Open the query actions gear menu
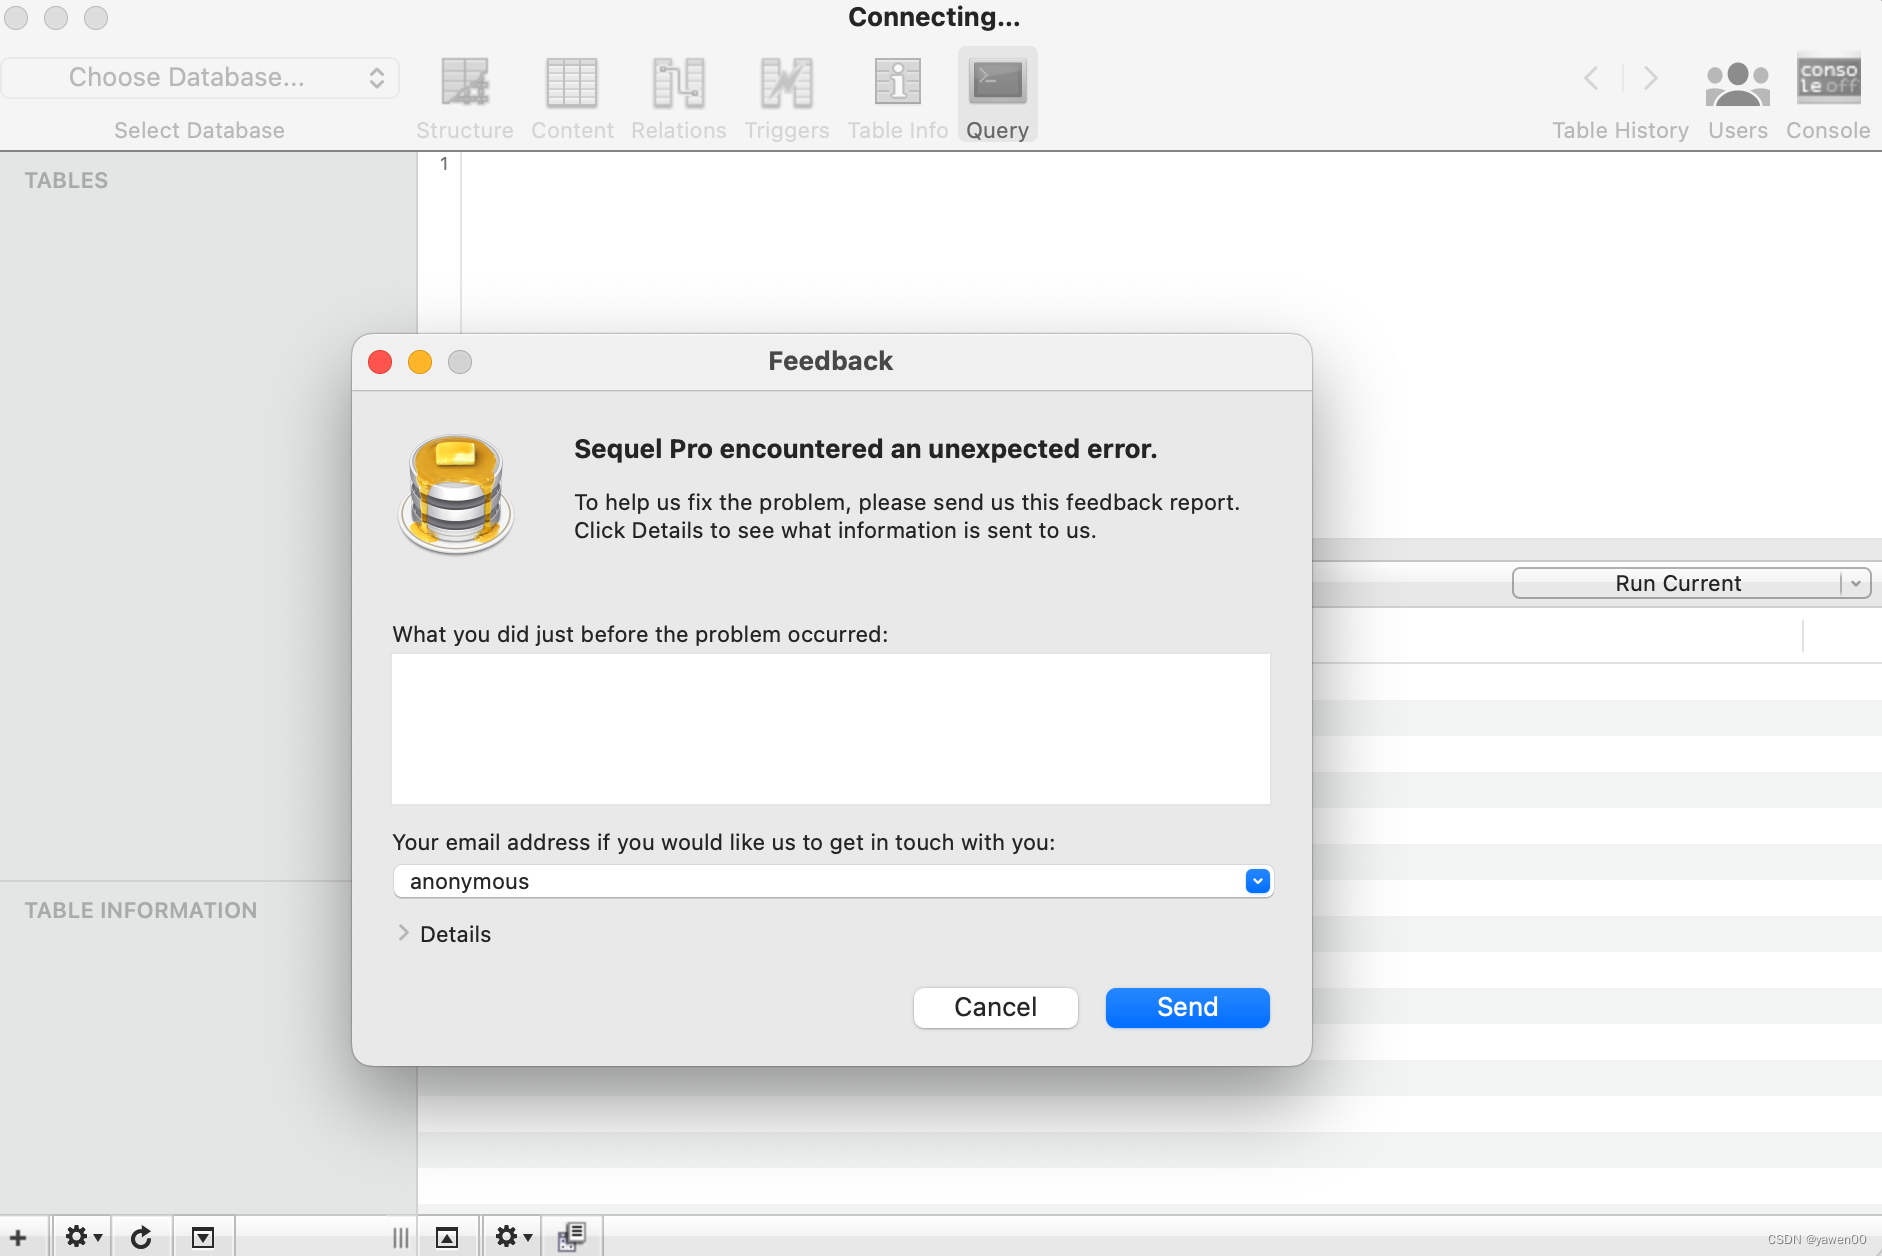 pyautogui.click(x=513, y=1238)
